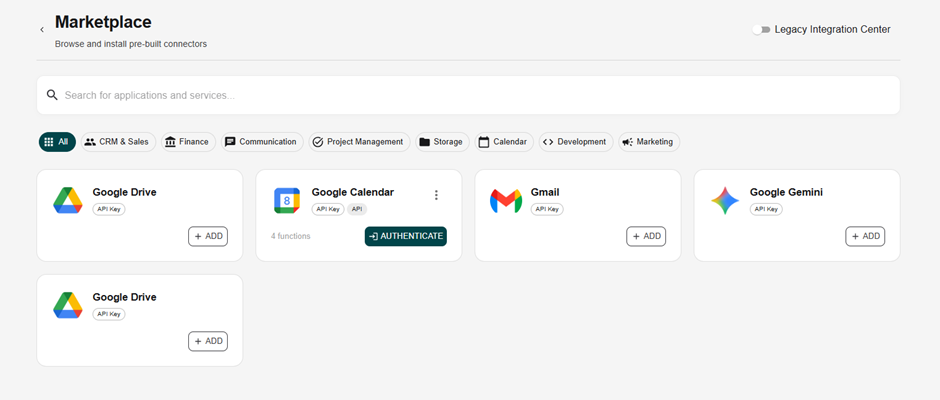Open the Google Calendar three-dot menu
940x400 pixels.
click(x=436, y=195)
